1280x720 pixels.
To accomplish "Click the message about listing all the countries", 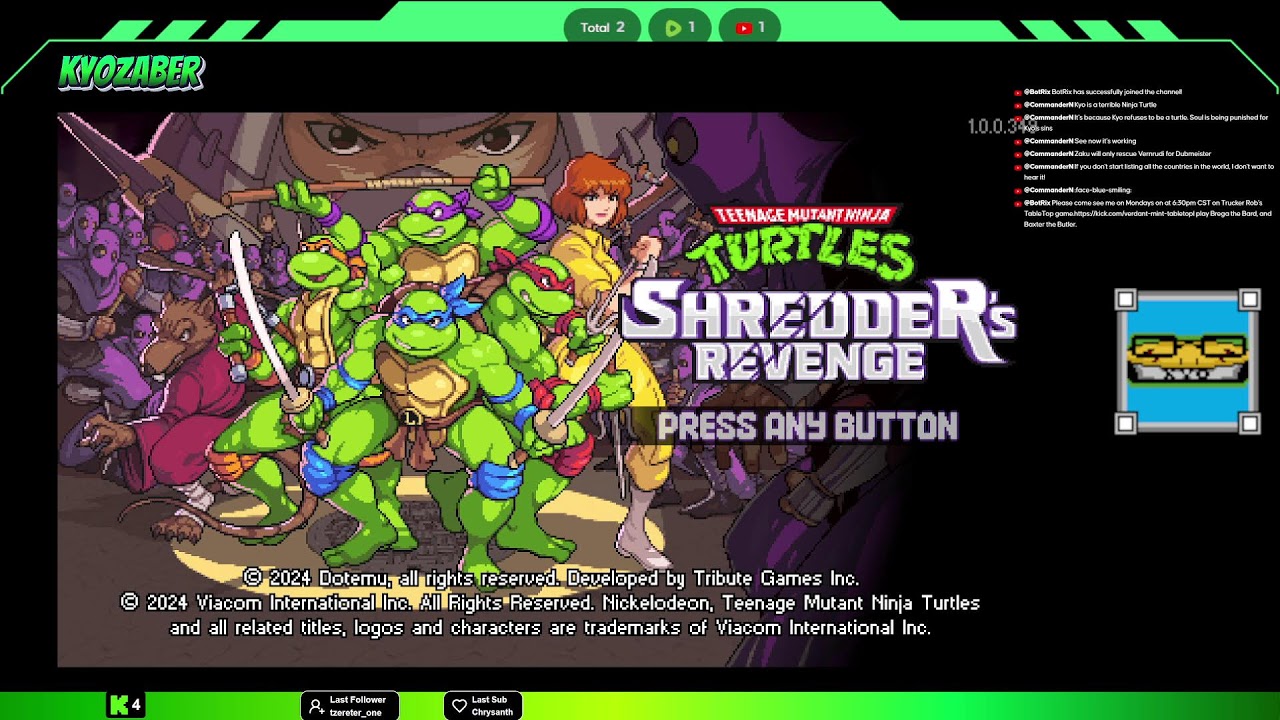I will (x=1149, y=172).
